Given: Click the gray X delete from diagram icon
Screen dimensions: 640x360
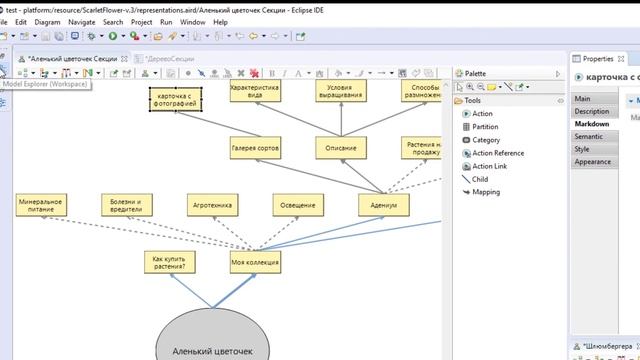Looking at the screenshot, I should (x=241, y=73).
